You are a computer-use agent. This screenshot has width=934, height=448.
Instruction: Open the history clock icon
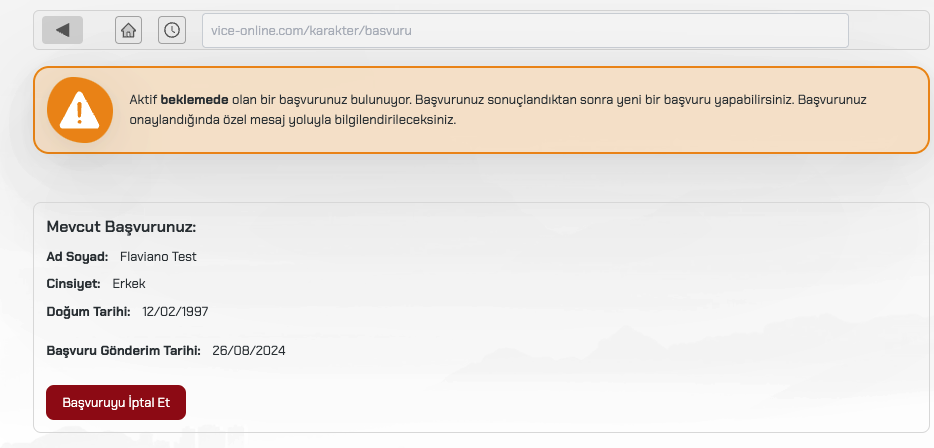pos(172,30)
